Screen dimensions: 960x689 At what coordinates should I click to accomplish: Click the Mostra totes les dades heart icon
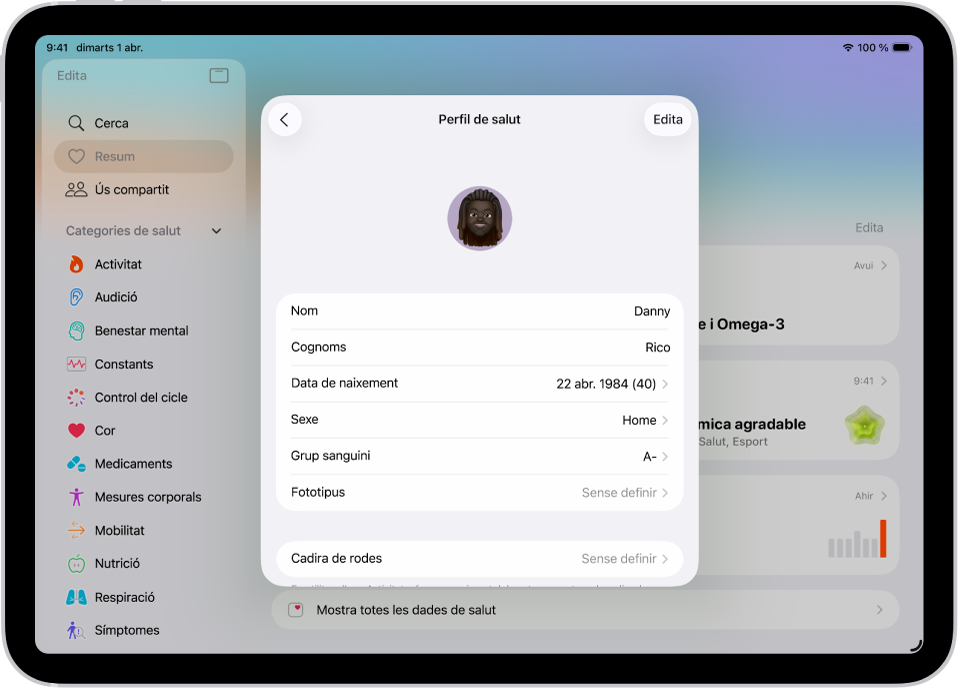pos(296,610)
